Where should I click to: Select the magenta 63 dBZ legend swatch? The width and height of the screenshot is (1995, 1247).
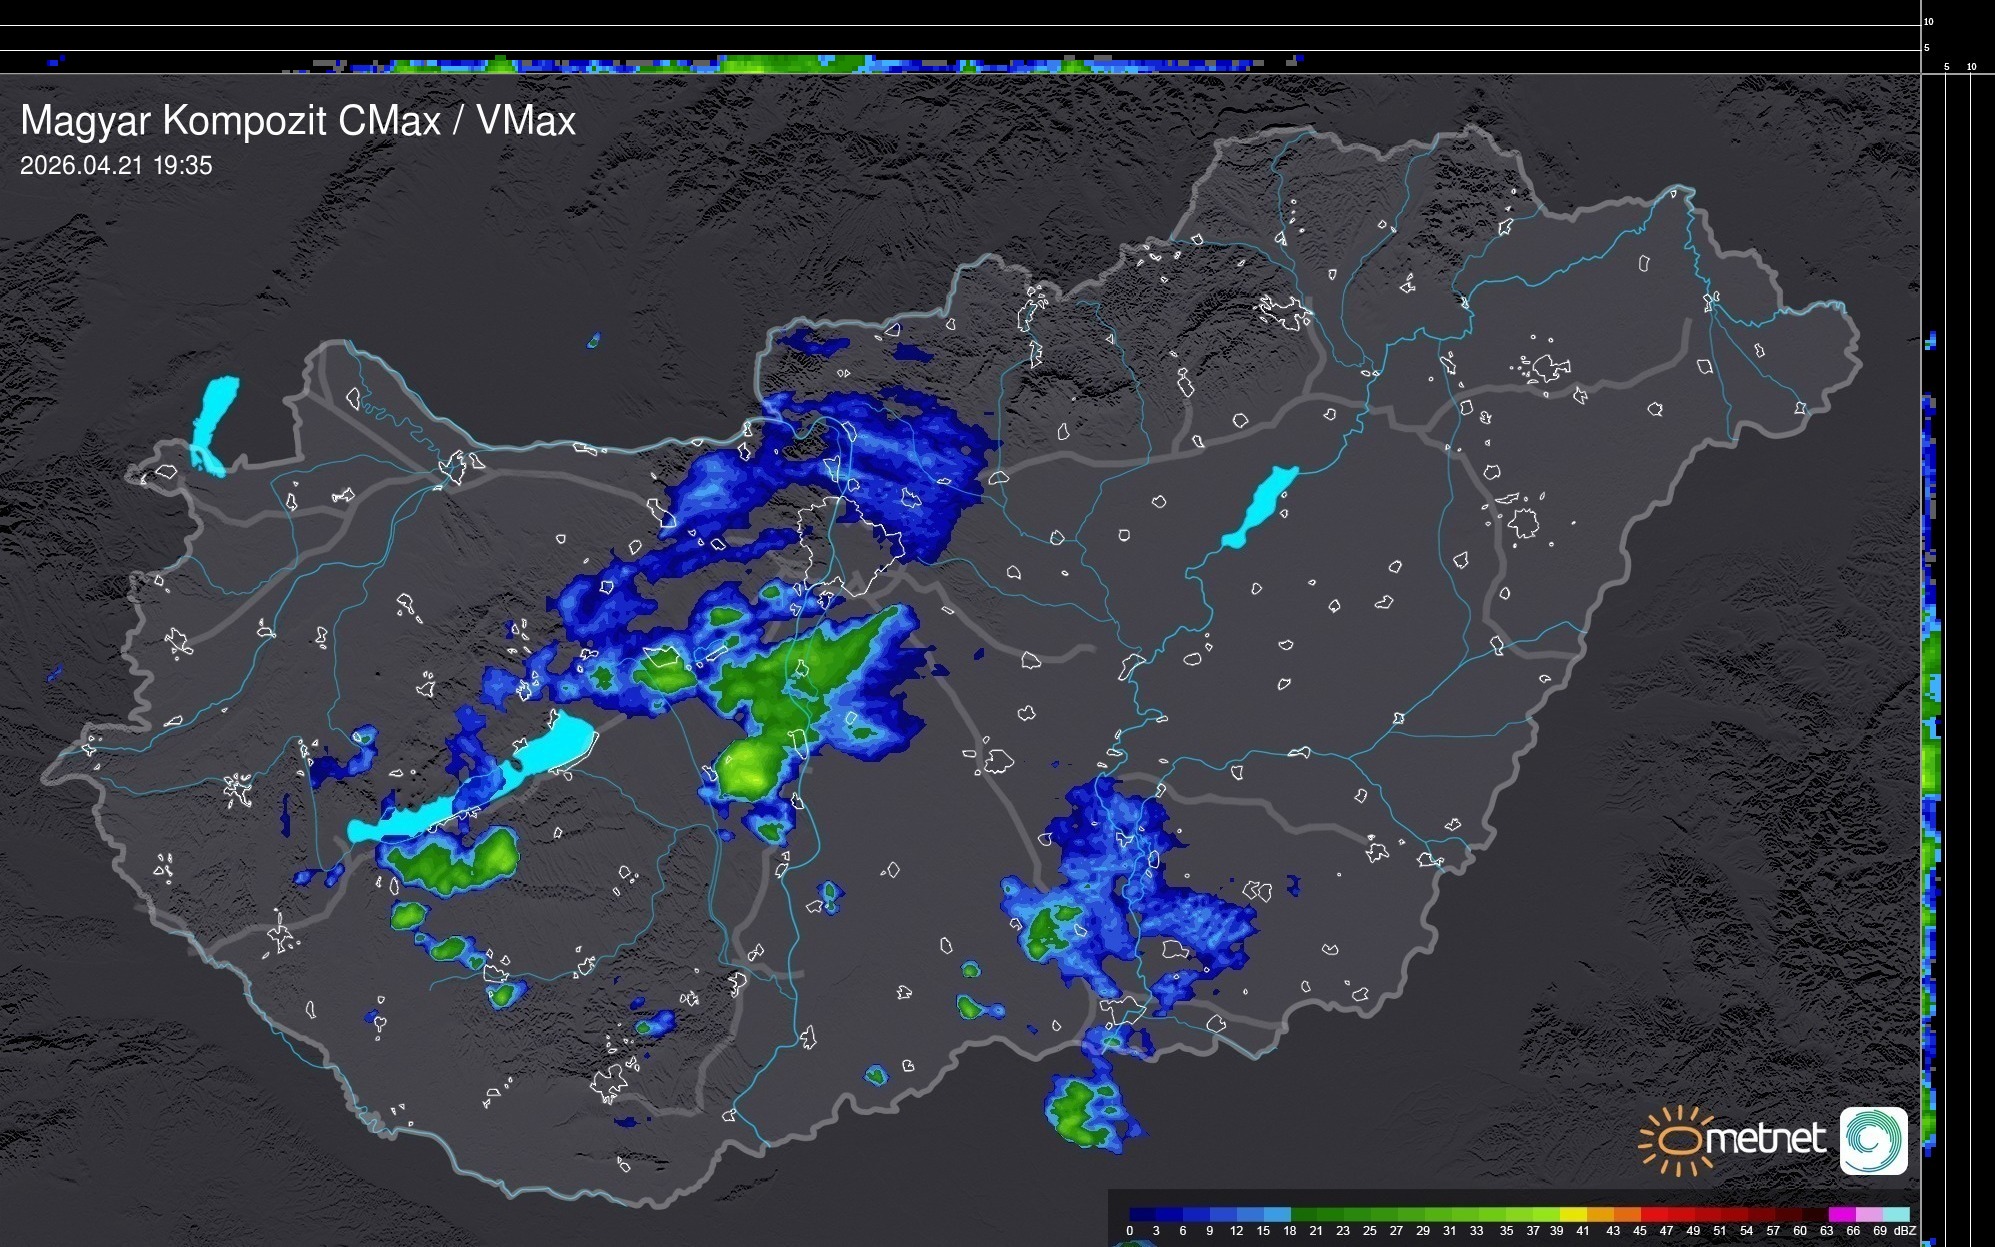[1841, 1214]
